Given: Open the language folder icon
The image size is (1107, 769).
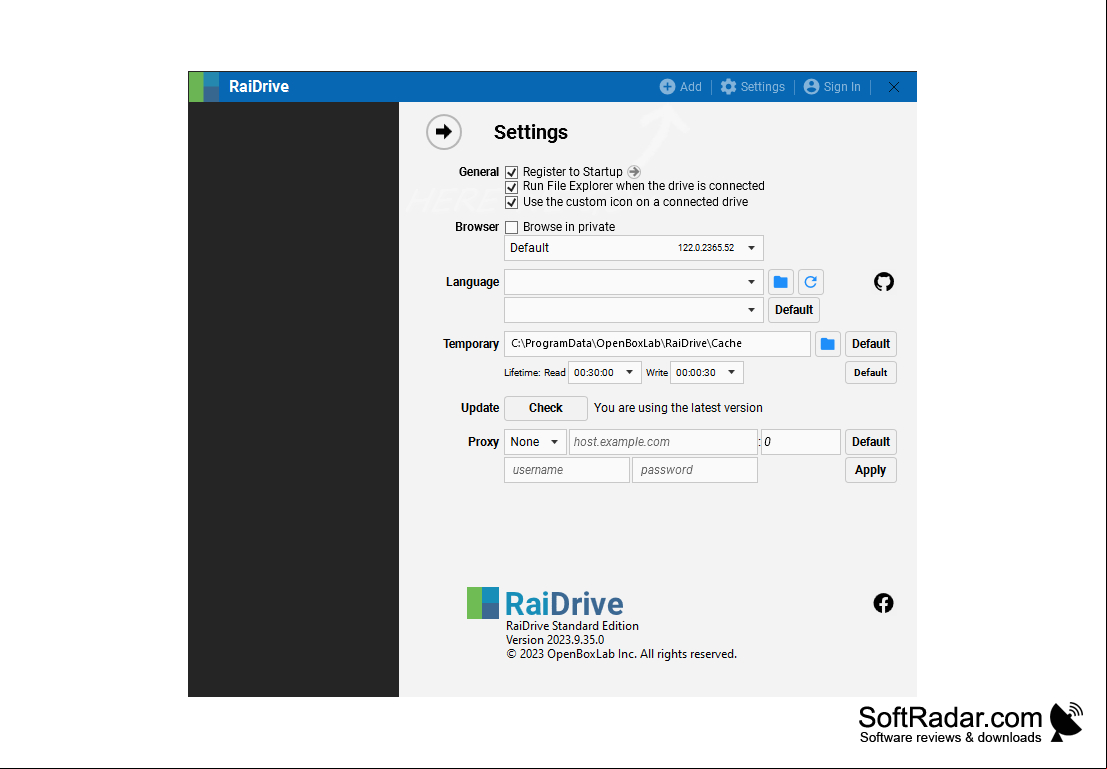Looking at the screenshot, I should coord(780,282).
